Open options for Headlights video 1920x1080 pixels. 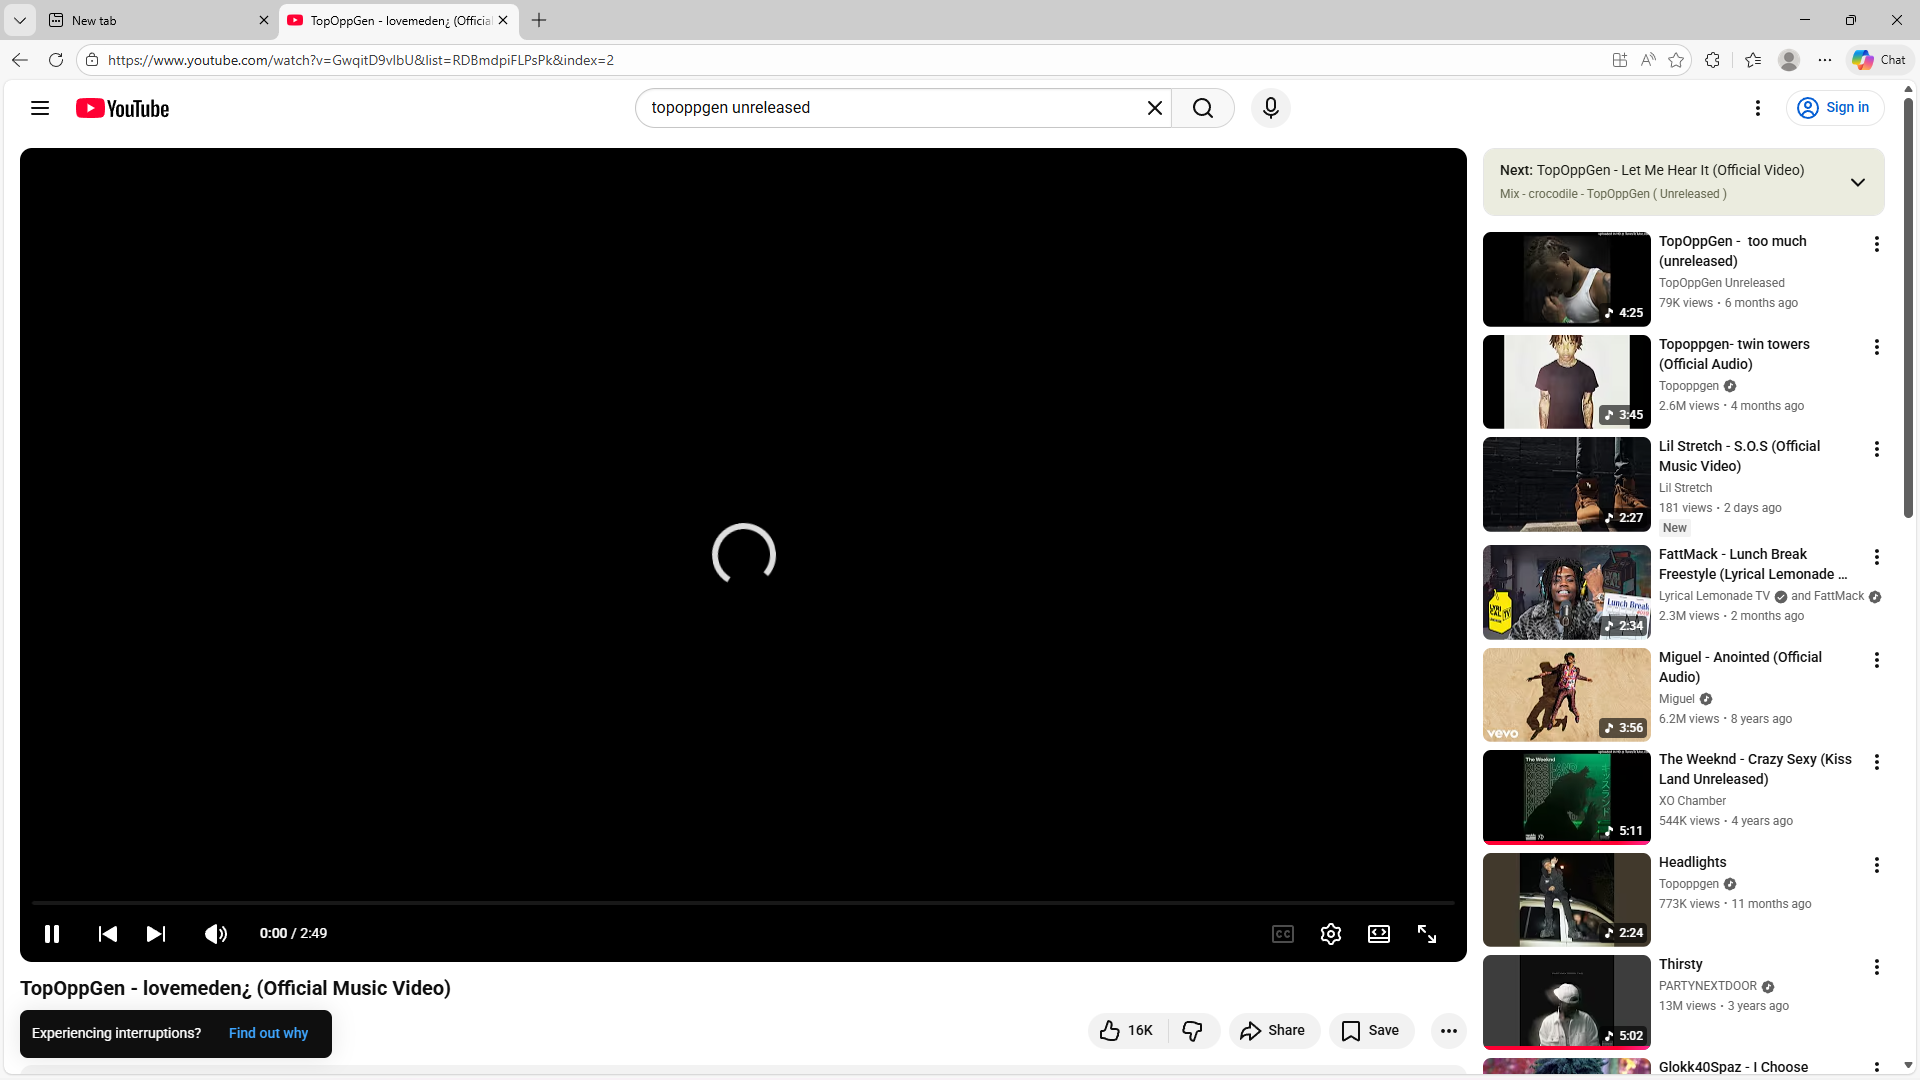point(1877,865)
